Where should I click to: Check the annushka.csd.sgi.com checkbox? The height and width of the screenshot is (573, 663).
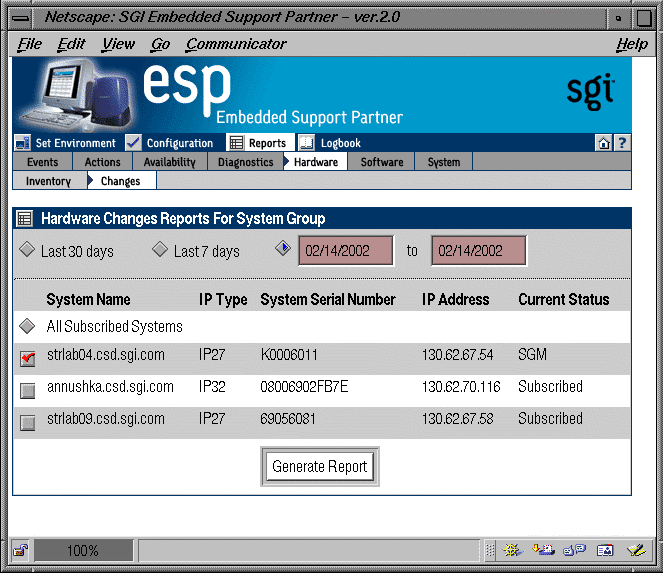(x=28, y=391)
